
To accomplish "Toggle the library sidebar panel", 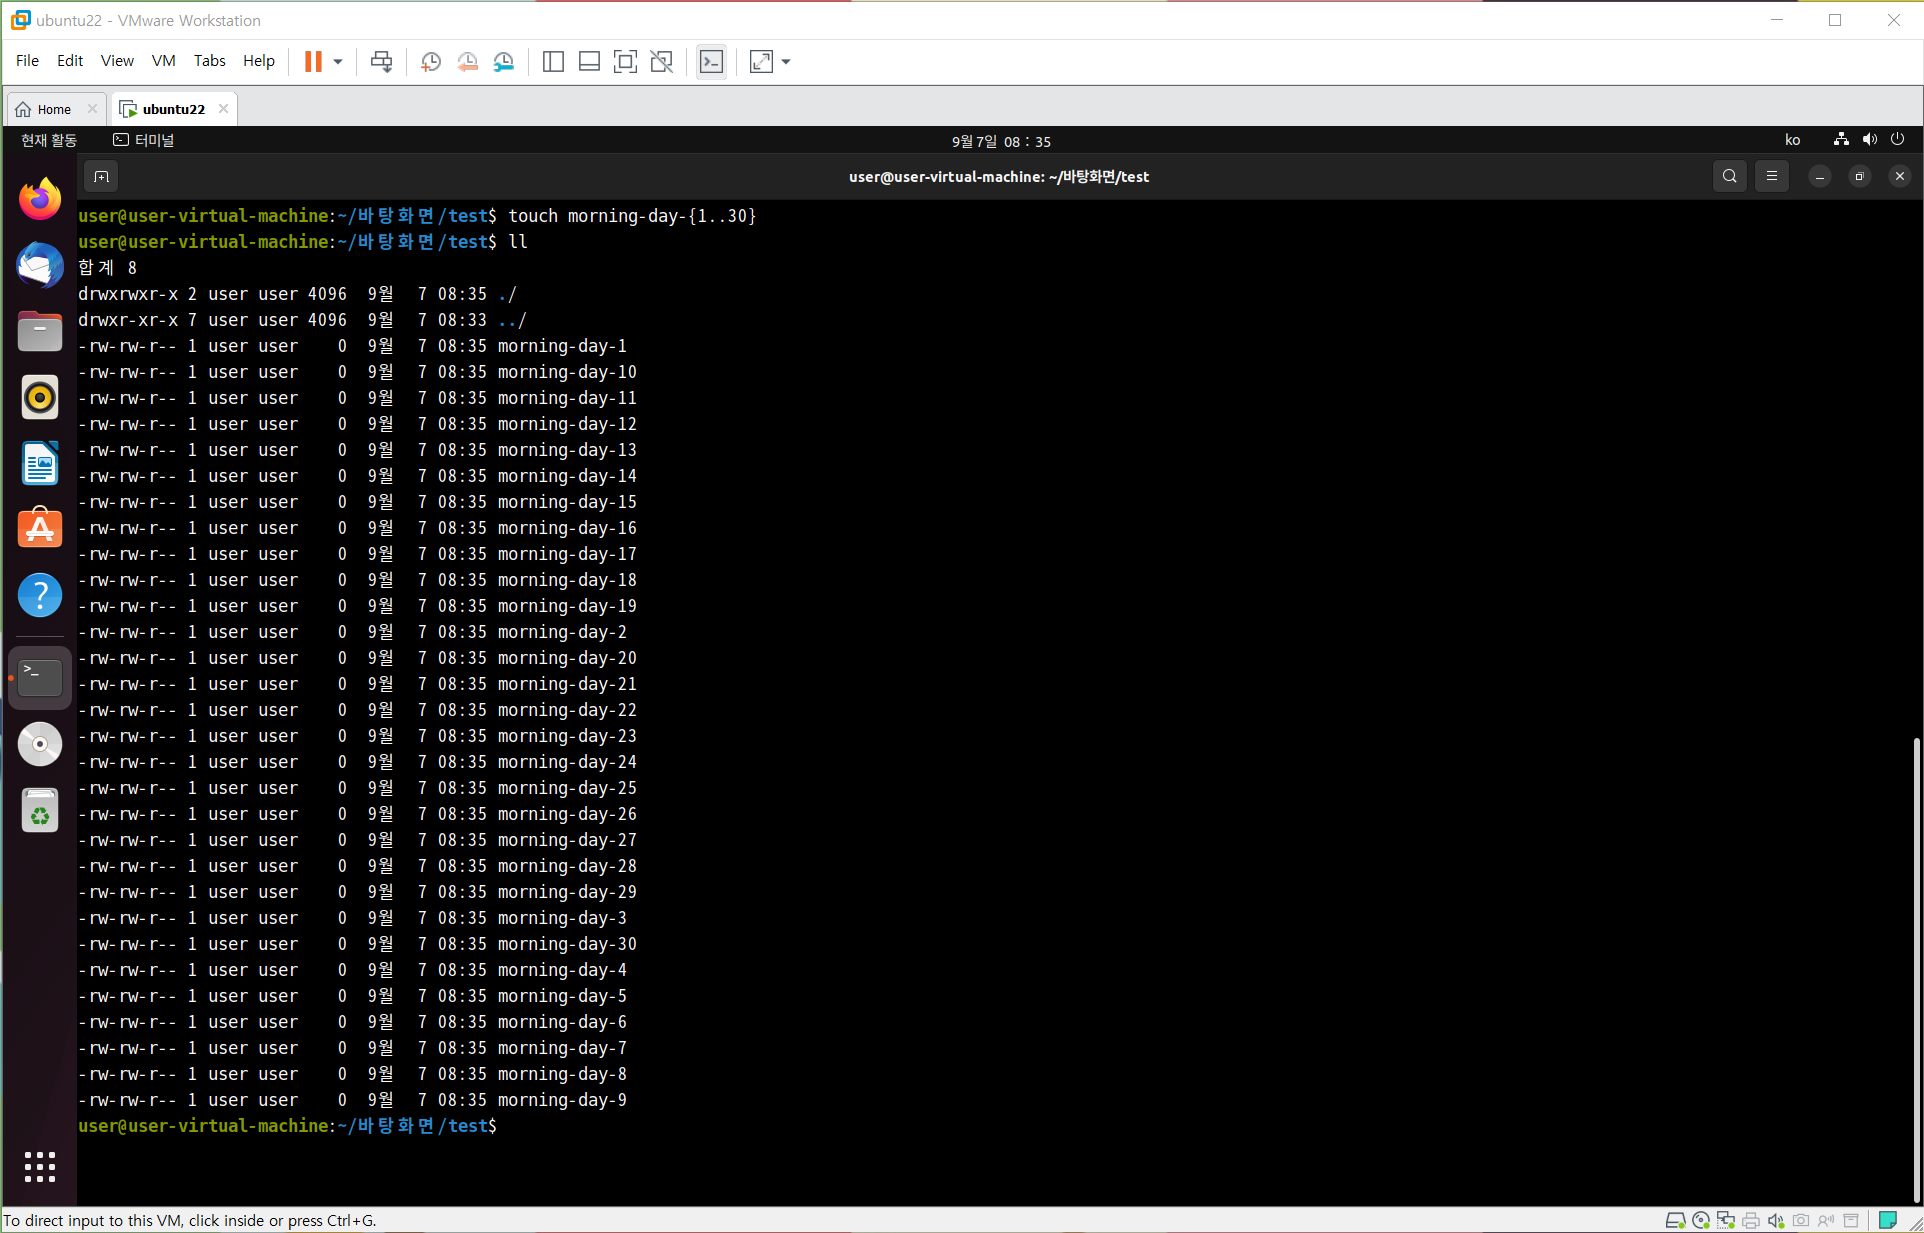I will point(553,62).
